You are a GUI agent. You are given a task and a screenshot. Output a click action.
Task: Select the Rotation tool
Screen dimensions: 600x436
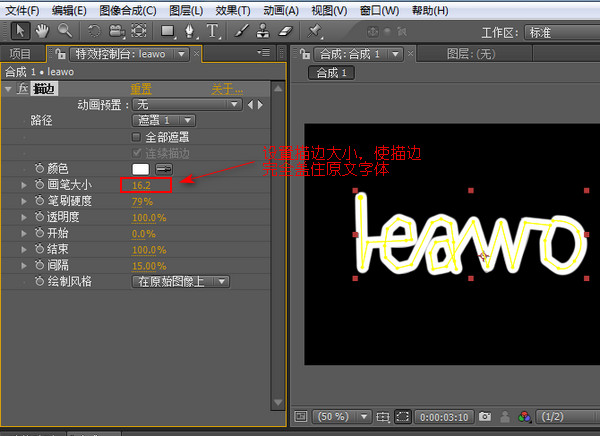click(x=94, y=31)
